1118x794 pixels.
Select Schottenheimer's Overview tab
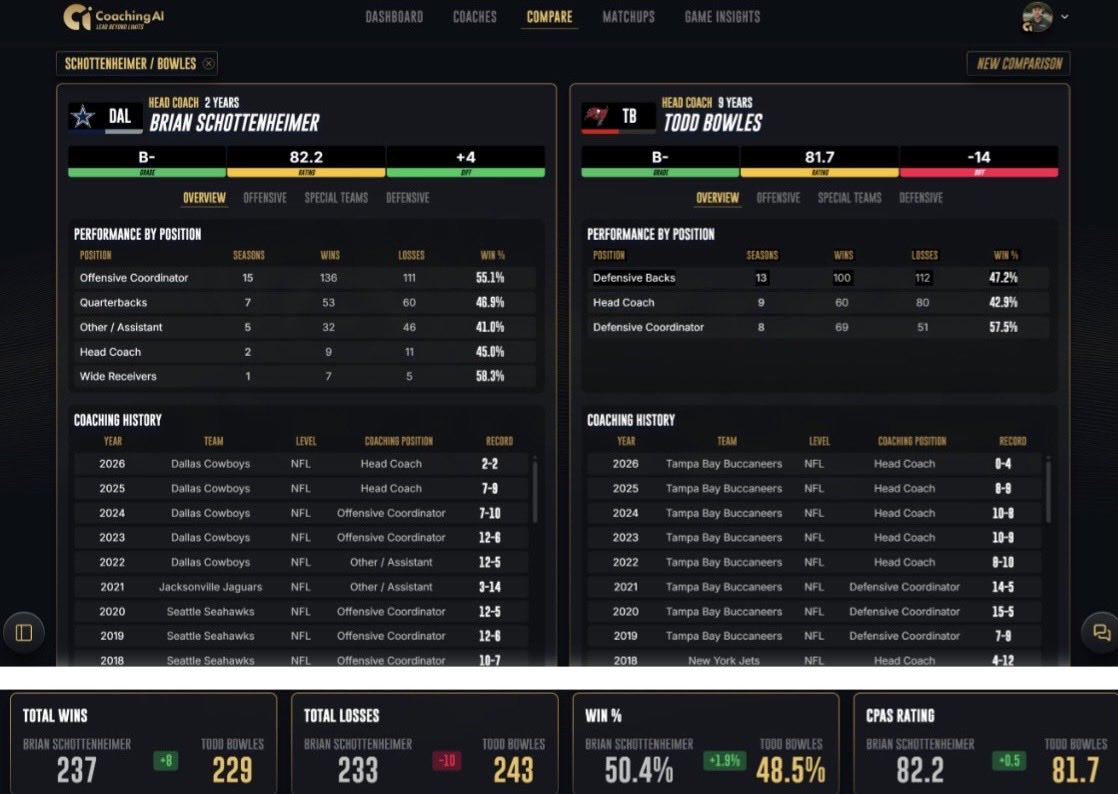[x=204, y=198]
